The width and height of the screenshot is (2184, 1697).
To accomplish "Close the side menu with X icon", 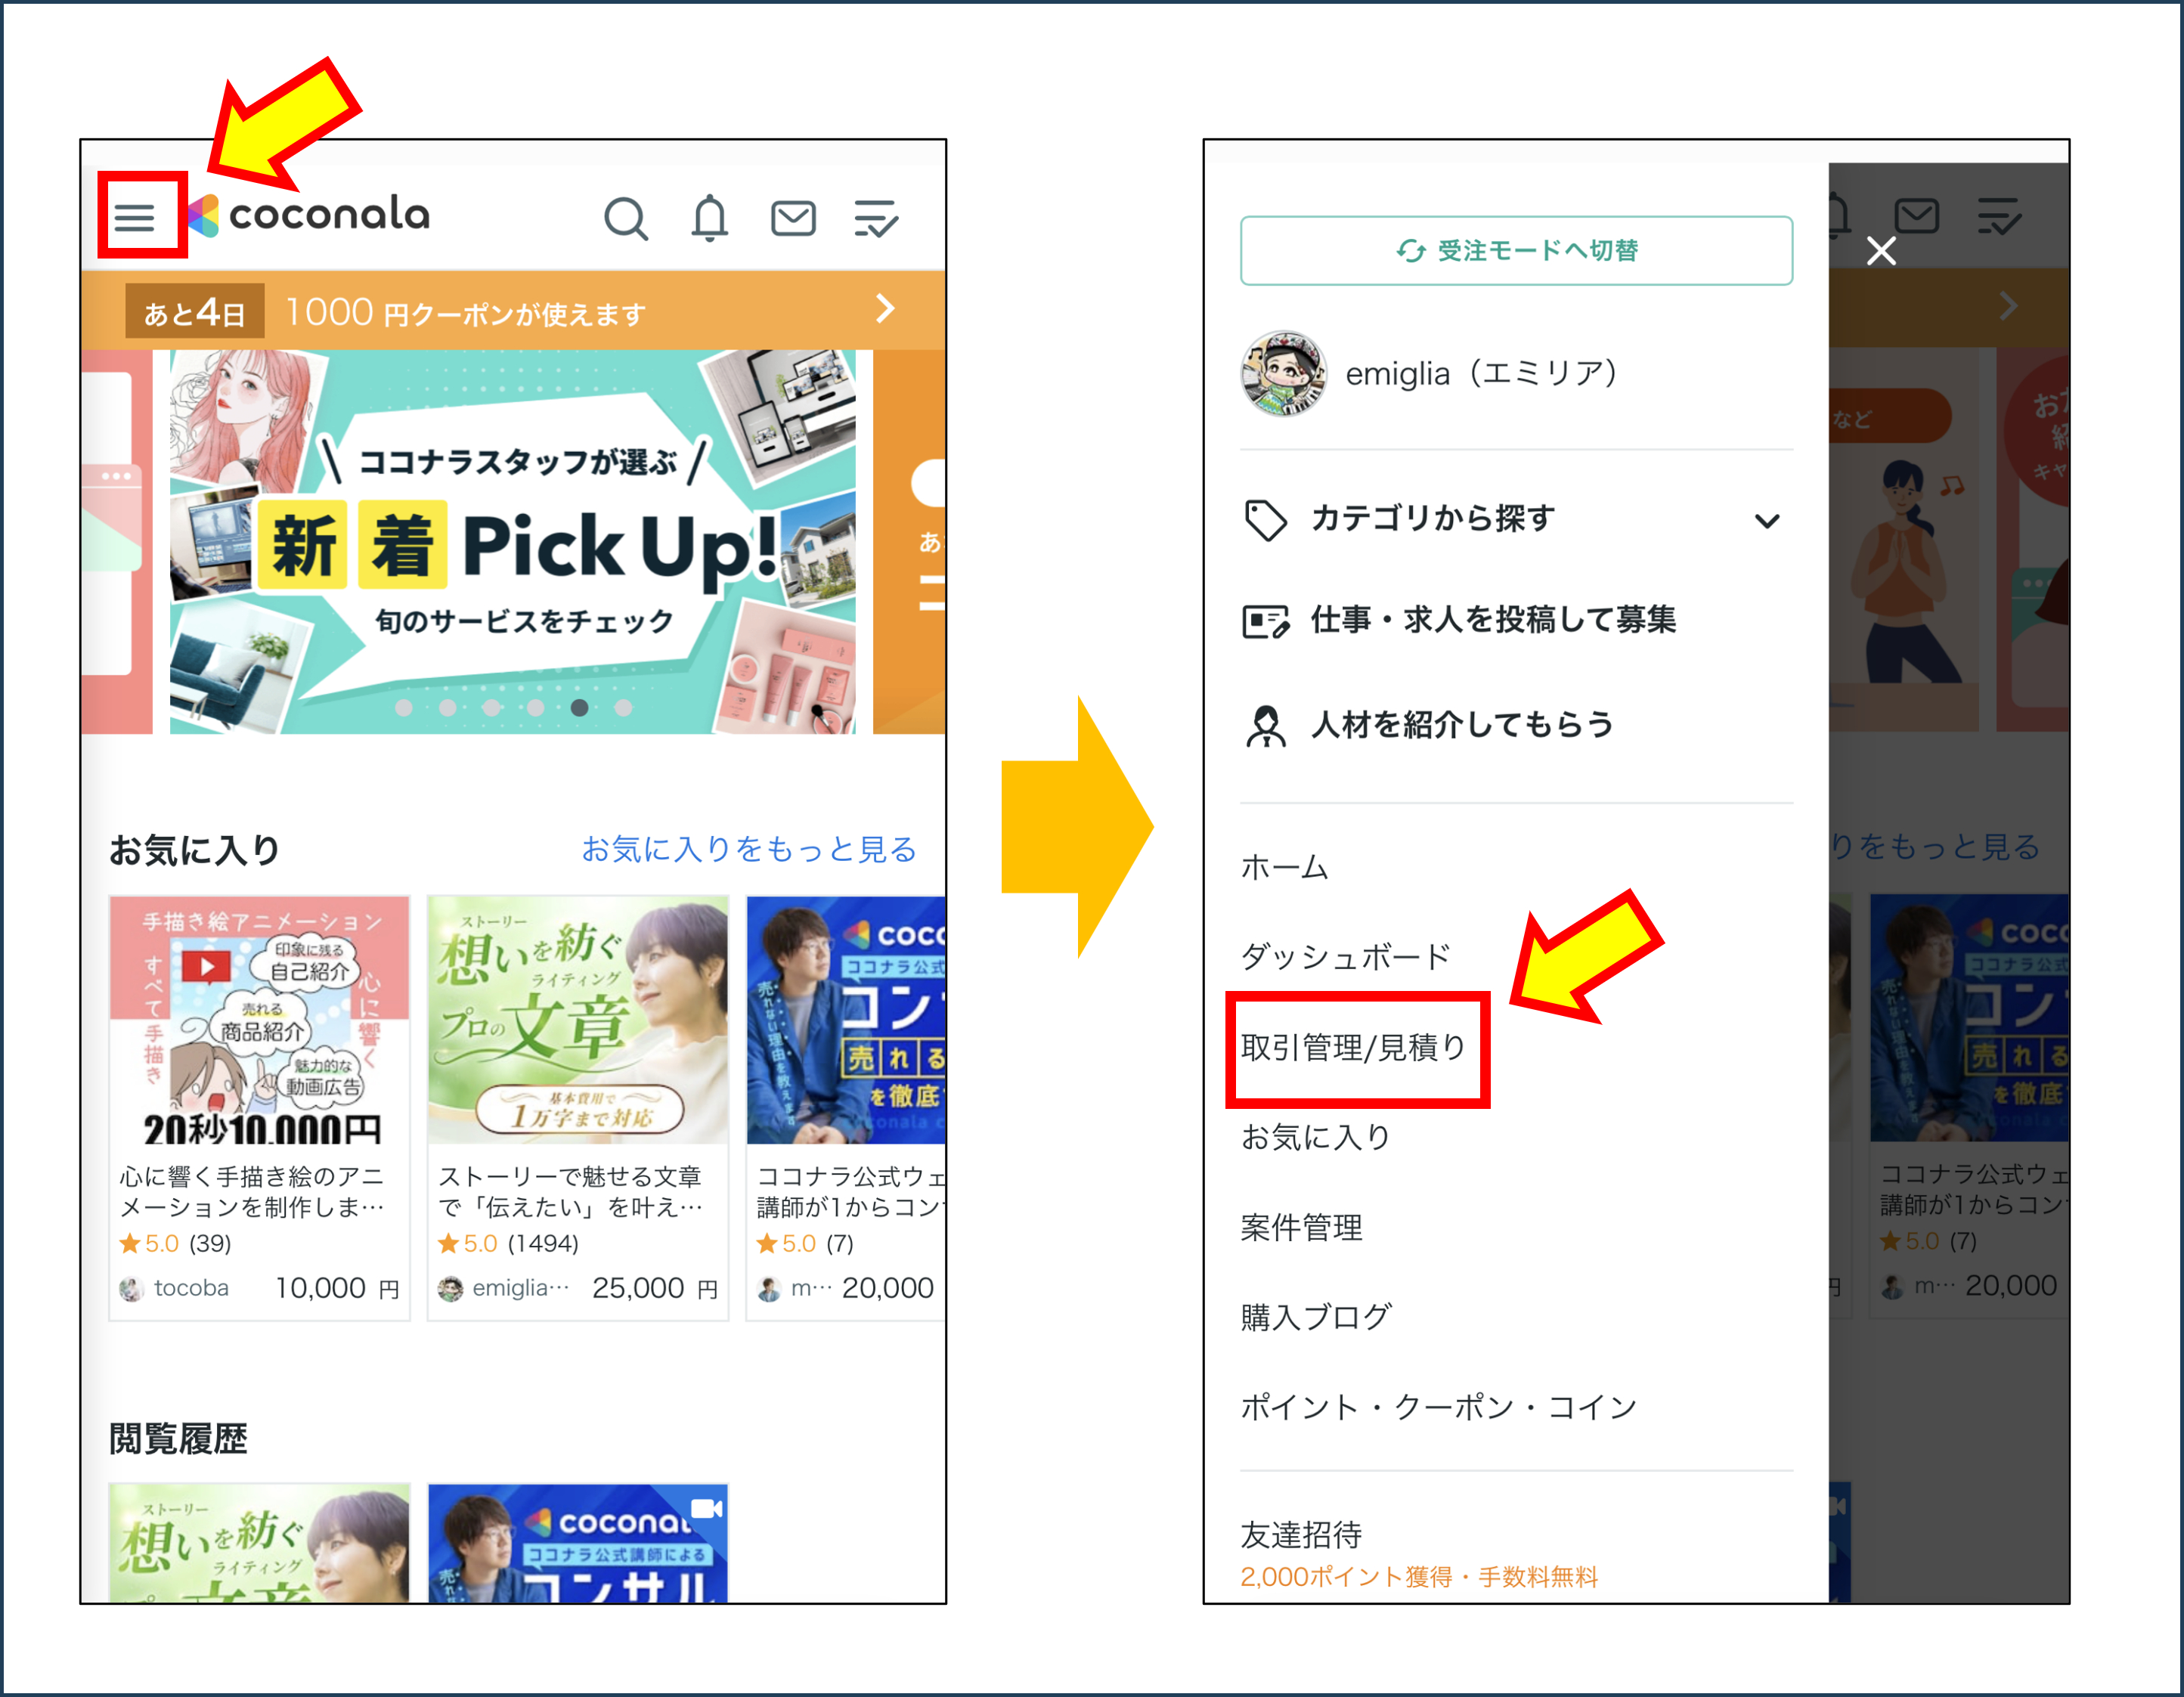I will pyautogui.click(x=1881, y=251).
